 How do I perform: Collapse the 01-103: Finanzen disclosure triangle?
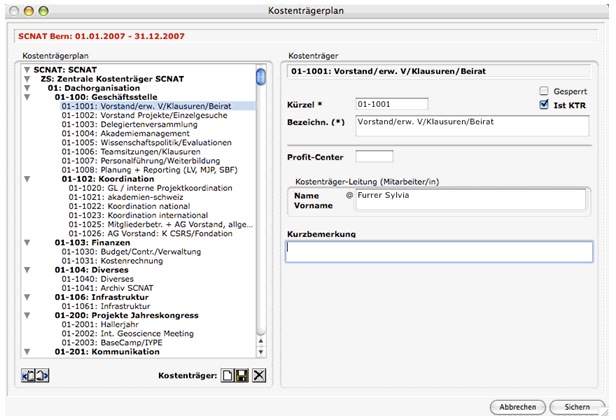point(27,241)
